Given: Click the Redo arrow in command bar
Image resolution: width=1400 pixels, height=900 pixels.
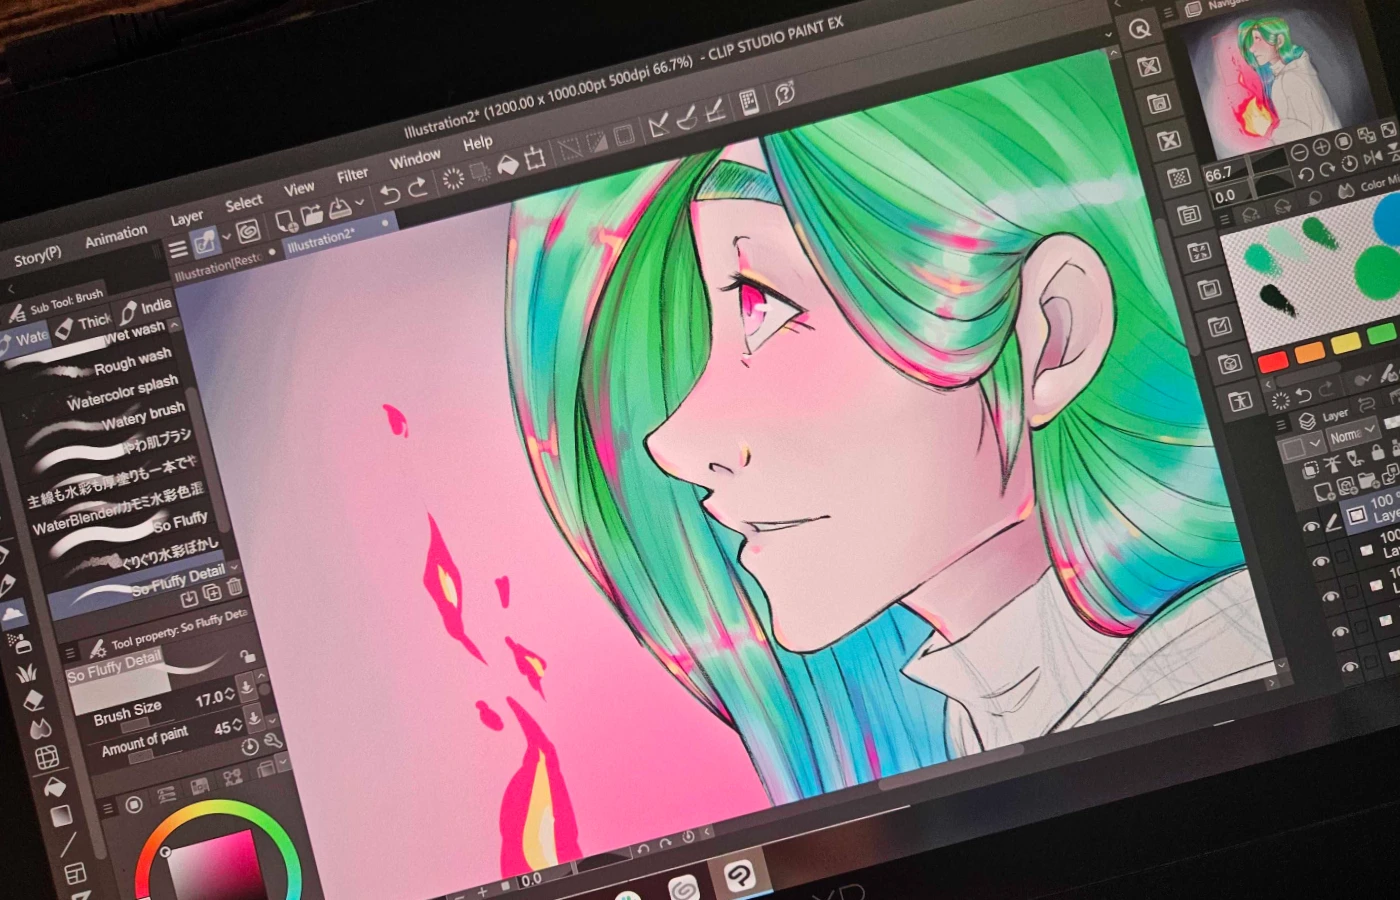Looking at the screenshot, I should pos(417,187).
